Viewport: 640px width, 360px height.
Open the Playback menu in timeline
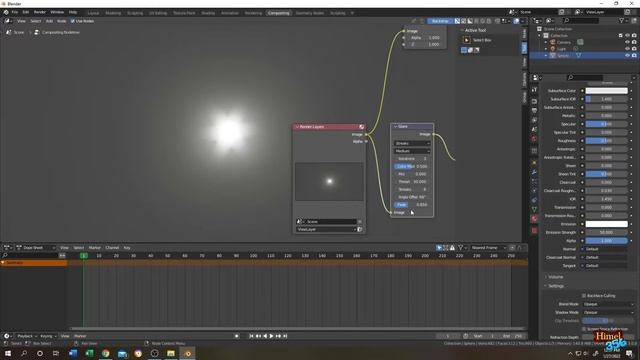[x=26, y=336]
